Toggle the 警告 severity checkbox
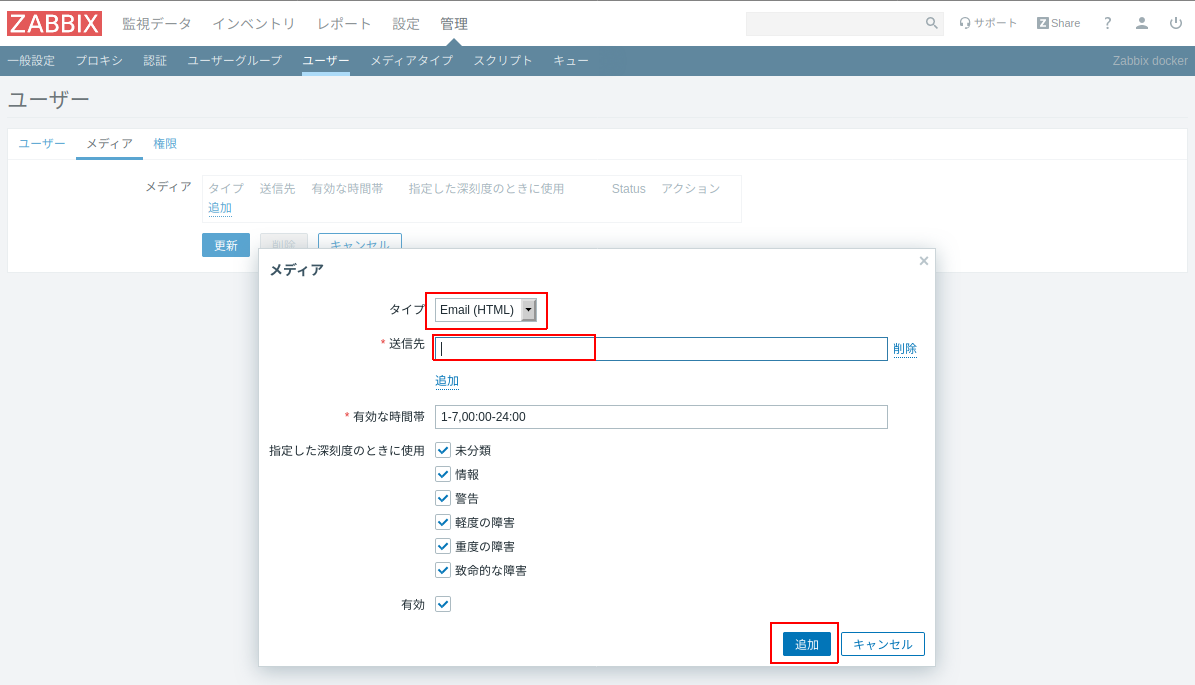The image size is (1195, 685). click(x=443, y=498)
